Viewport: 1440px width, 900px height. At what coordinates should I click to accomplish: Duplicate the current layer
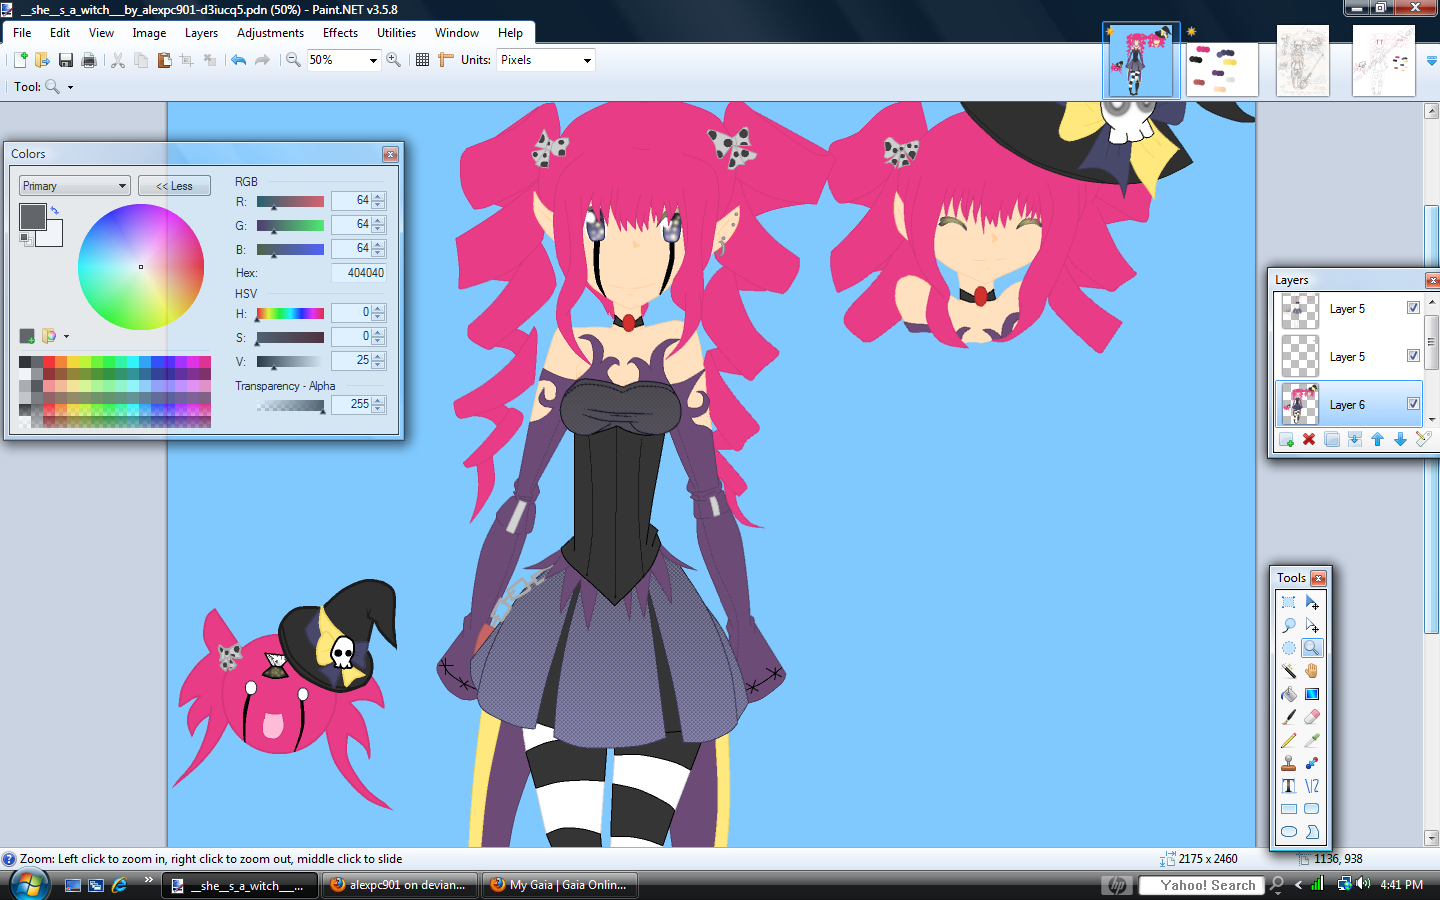coord(1332,439)
